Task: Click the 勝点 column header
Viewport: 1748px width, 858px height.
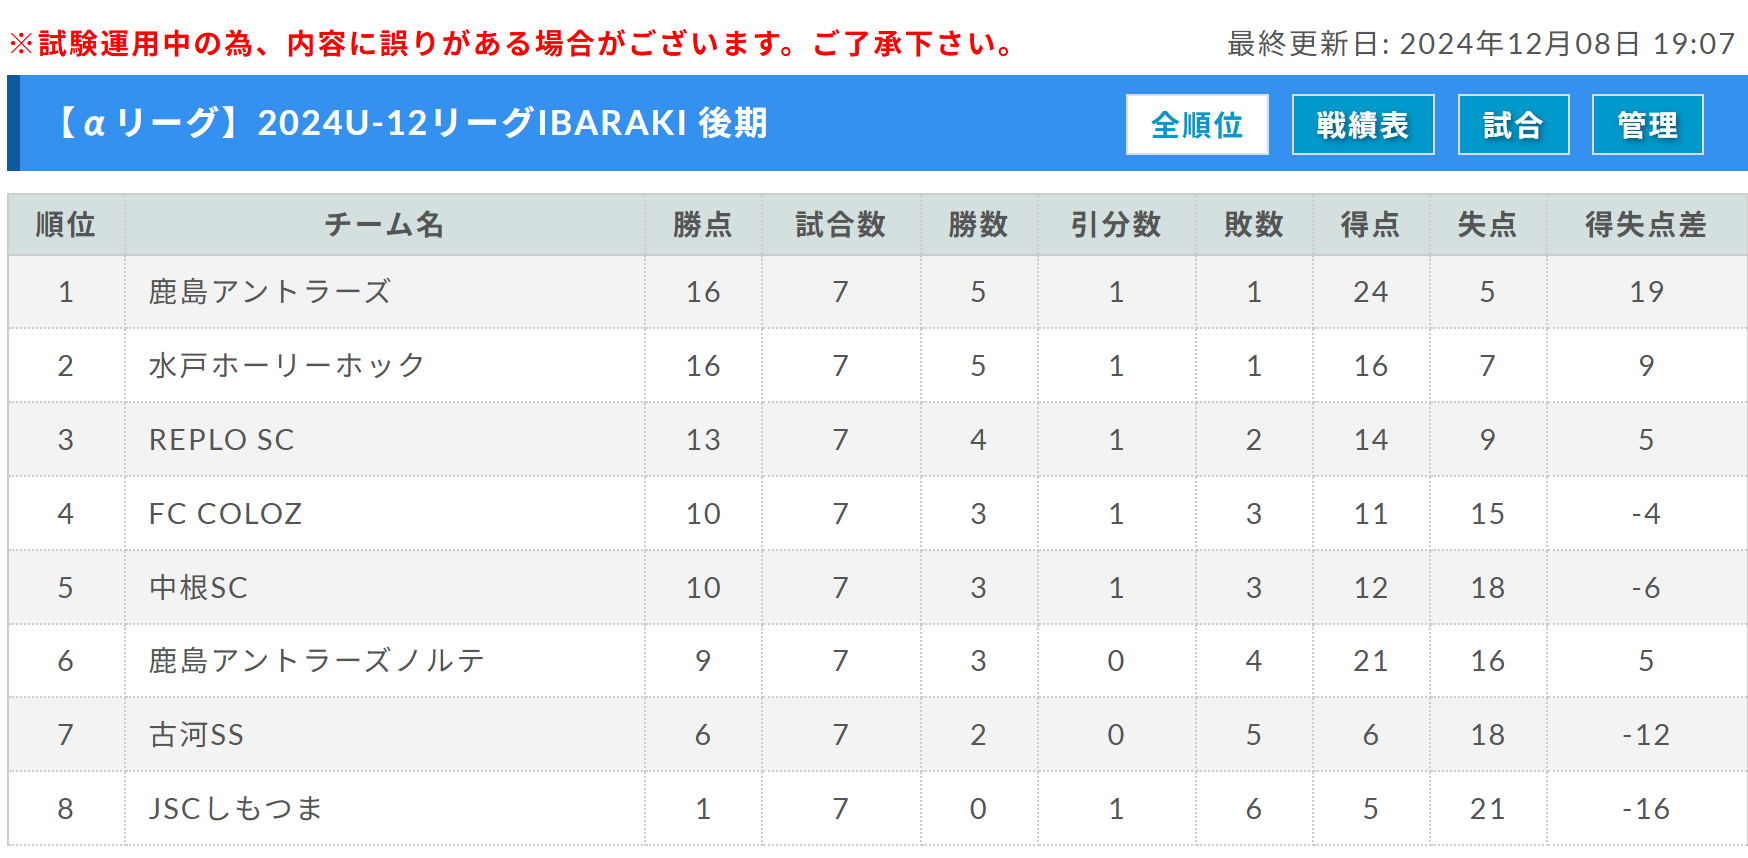Action: 703,225
